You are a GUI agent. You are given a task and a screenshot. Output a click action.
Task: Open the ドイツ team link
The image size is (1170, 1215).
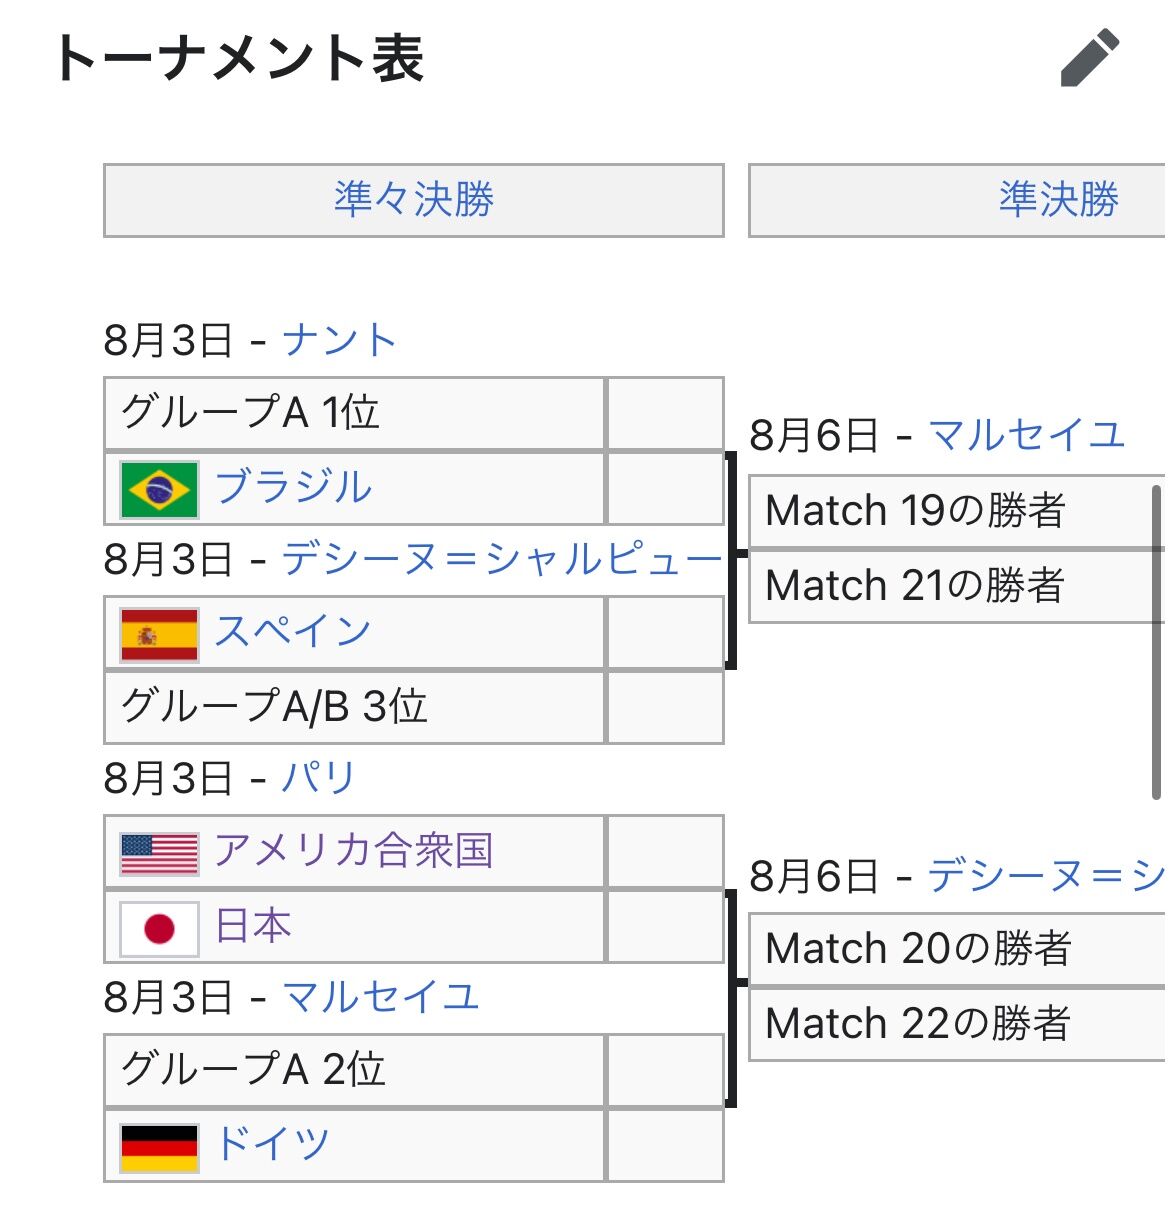(272, 1144)
